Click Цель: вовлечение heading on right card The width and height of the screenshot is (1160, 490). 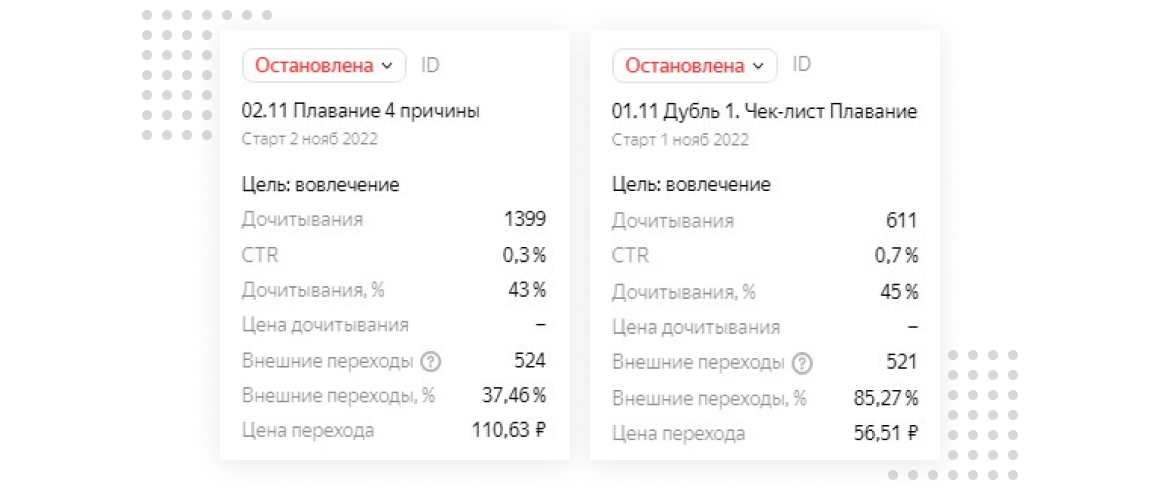click(x=691, y=185)
